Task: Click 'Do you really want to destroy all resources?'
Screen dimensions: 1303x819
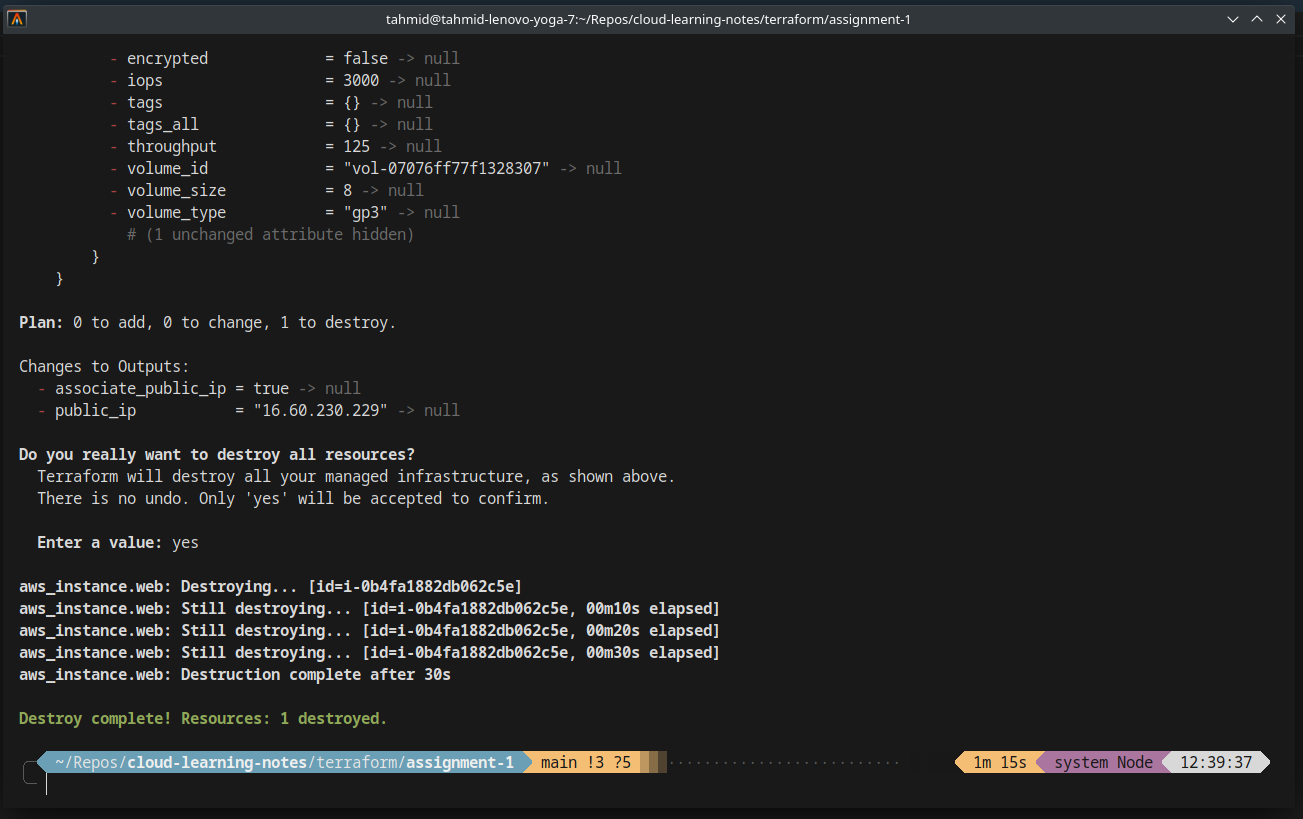Action: [x=217, y=454]
